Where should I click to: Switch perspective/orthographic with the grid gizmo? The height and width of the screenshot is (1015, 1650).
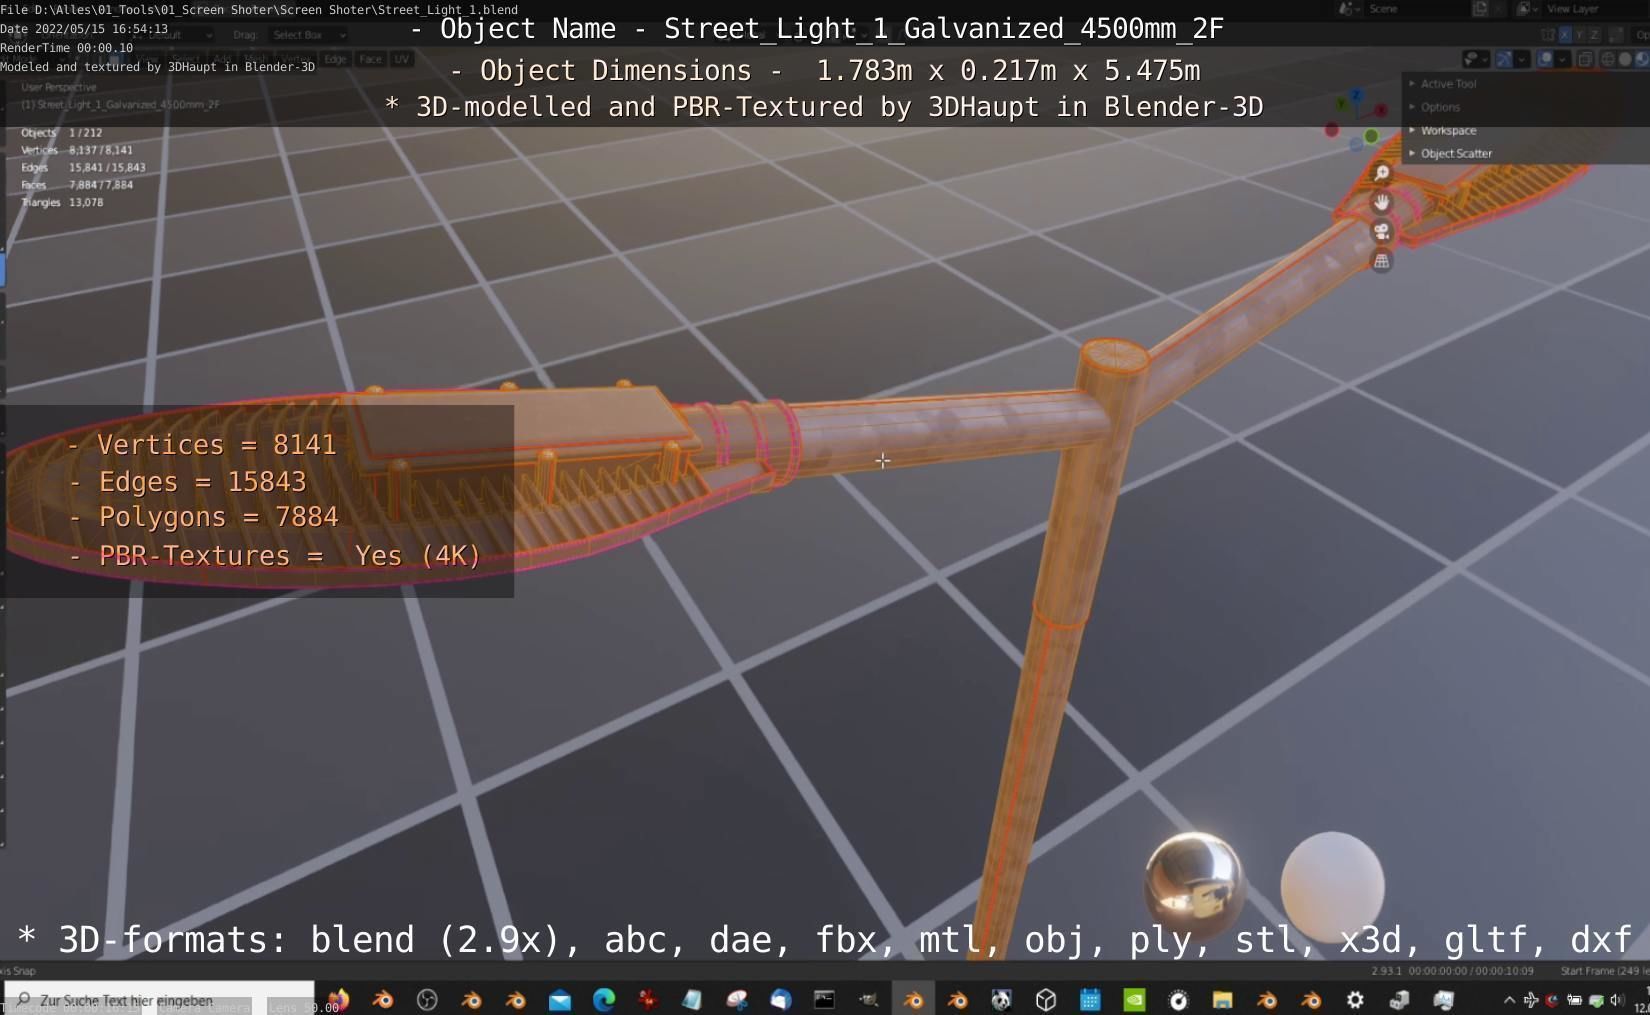(1381, 261)
